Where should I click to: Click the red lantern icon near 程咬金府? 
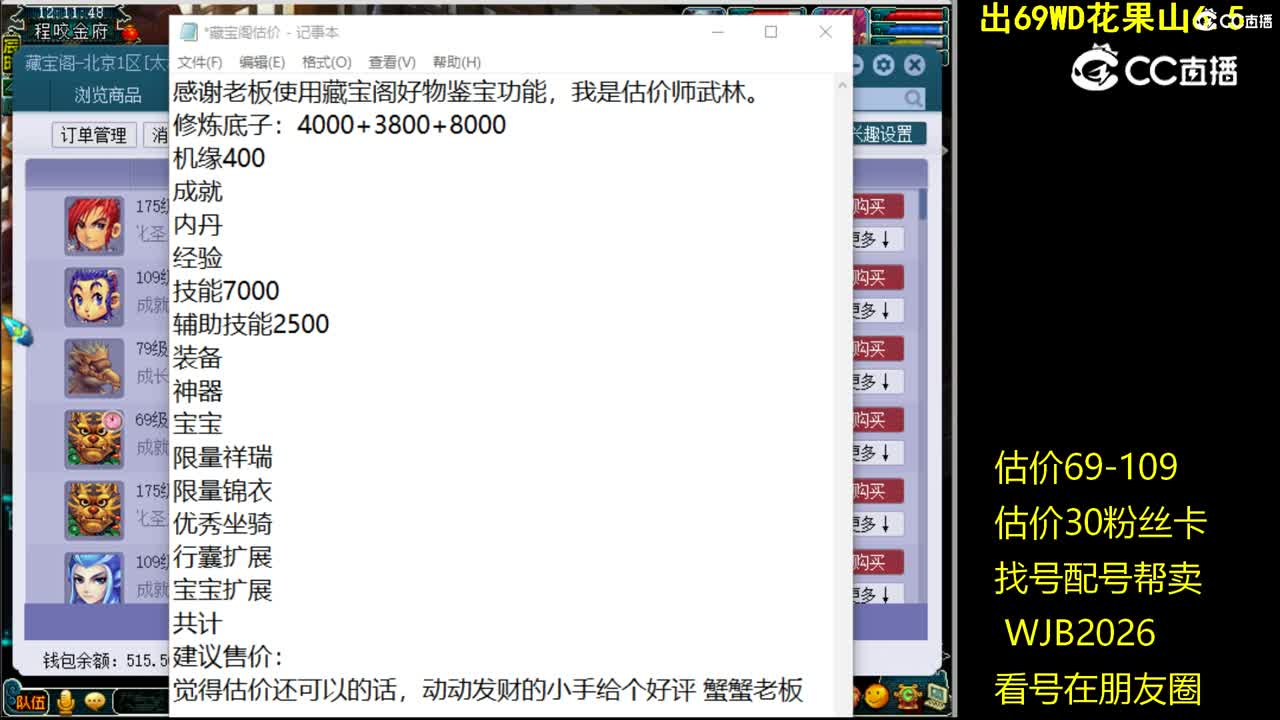coord(130,32)
